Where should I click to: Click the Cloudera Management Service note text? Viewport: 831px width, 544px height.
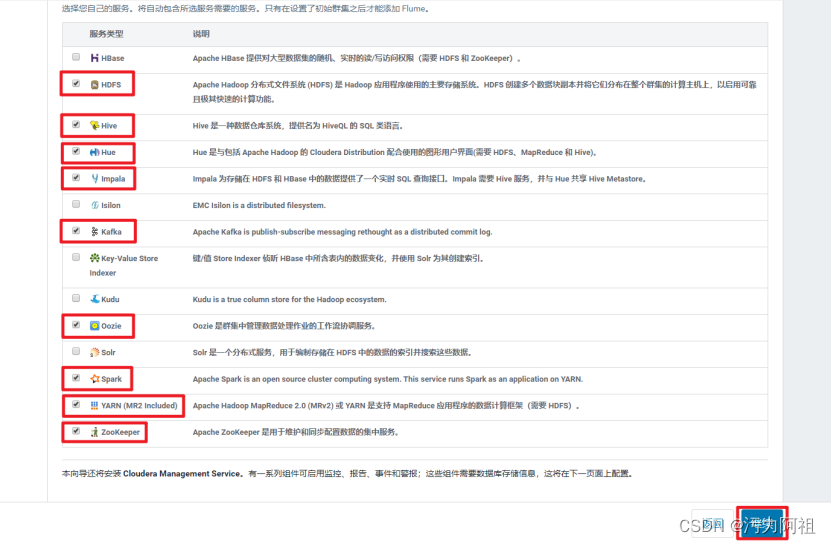click(x=347, y=473)
